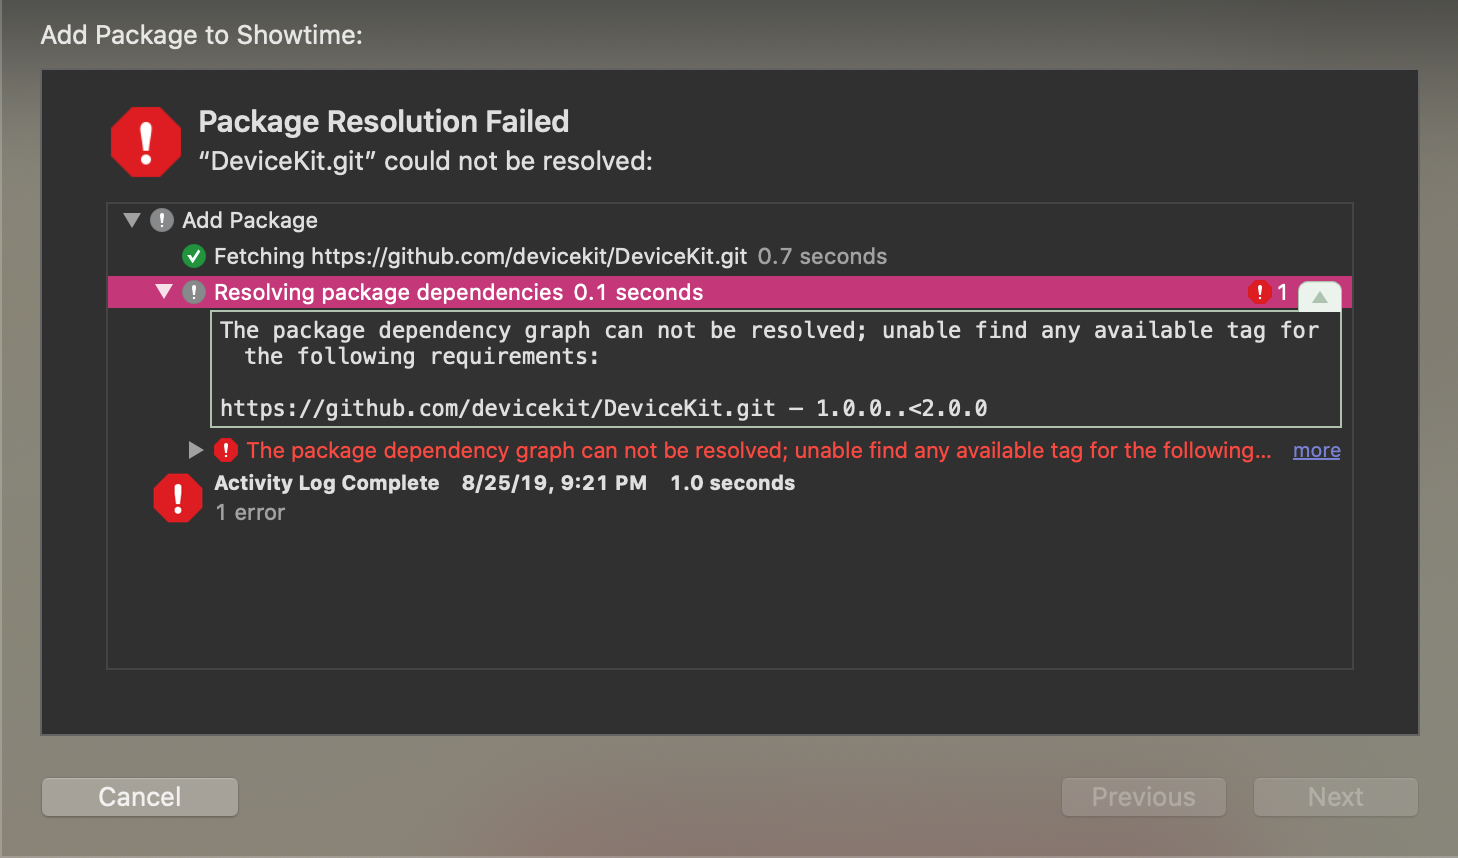The width and height of the screenshot is (1458, 858).
Task: Click the red error octagon beside Package Resolution Failed
Action: click(145, 140)
